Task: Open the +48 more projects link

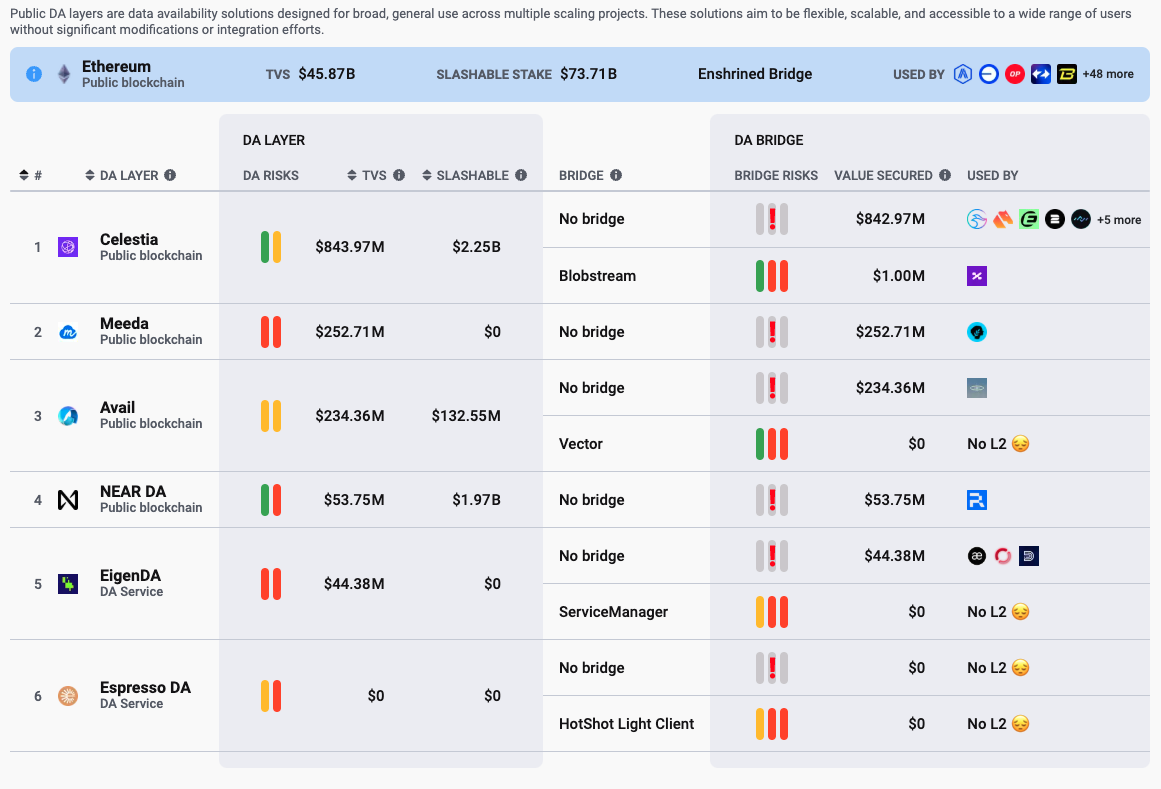Action: click(1108, 74)
